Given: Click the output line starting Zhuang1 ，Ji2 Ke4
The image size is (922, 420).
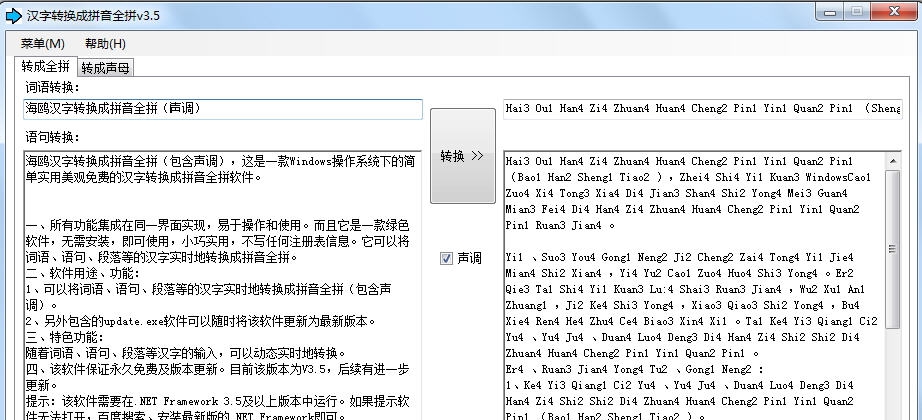Looking at the screenshot, I should (682, 305).
